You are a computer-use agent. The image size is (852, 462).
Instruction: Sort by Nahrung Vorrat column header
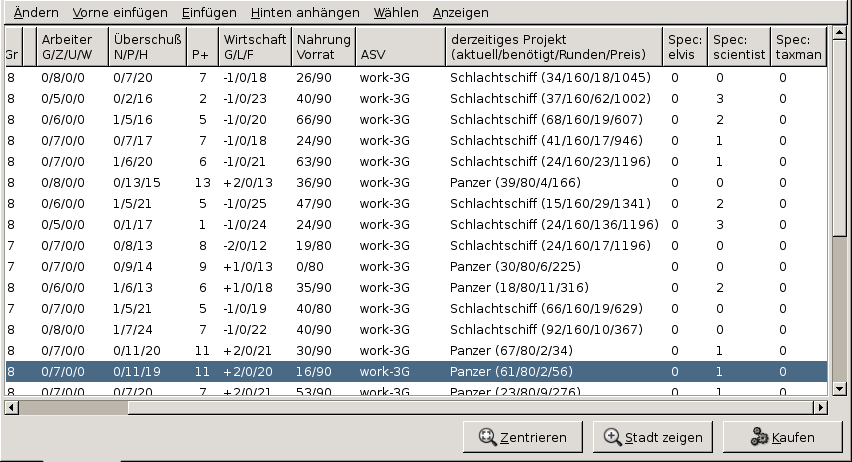point(324,47)
